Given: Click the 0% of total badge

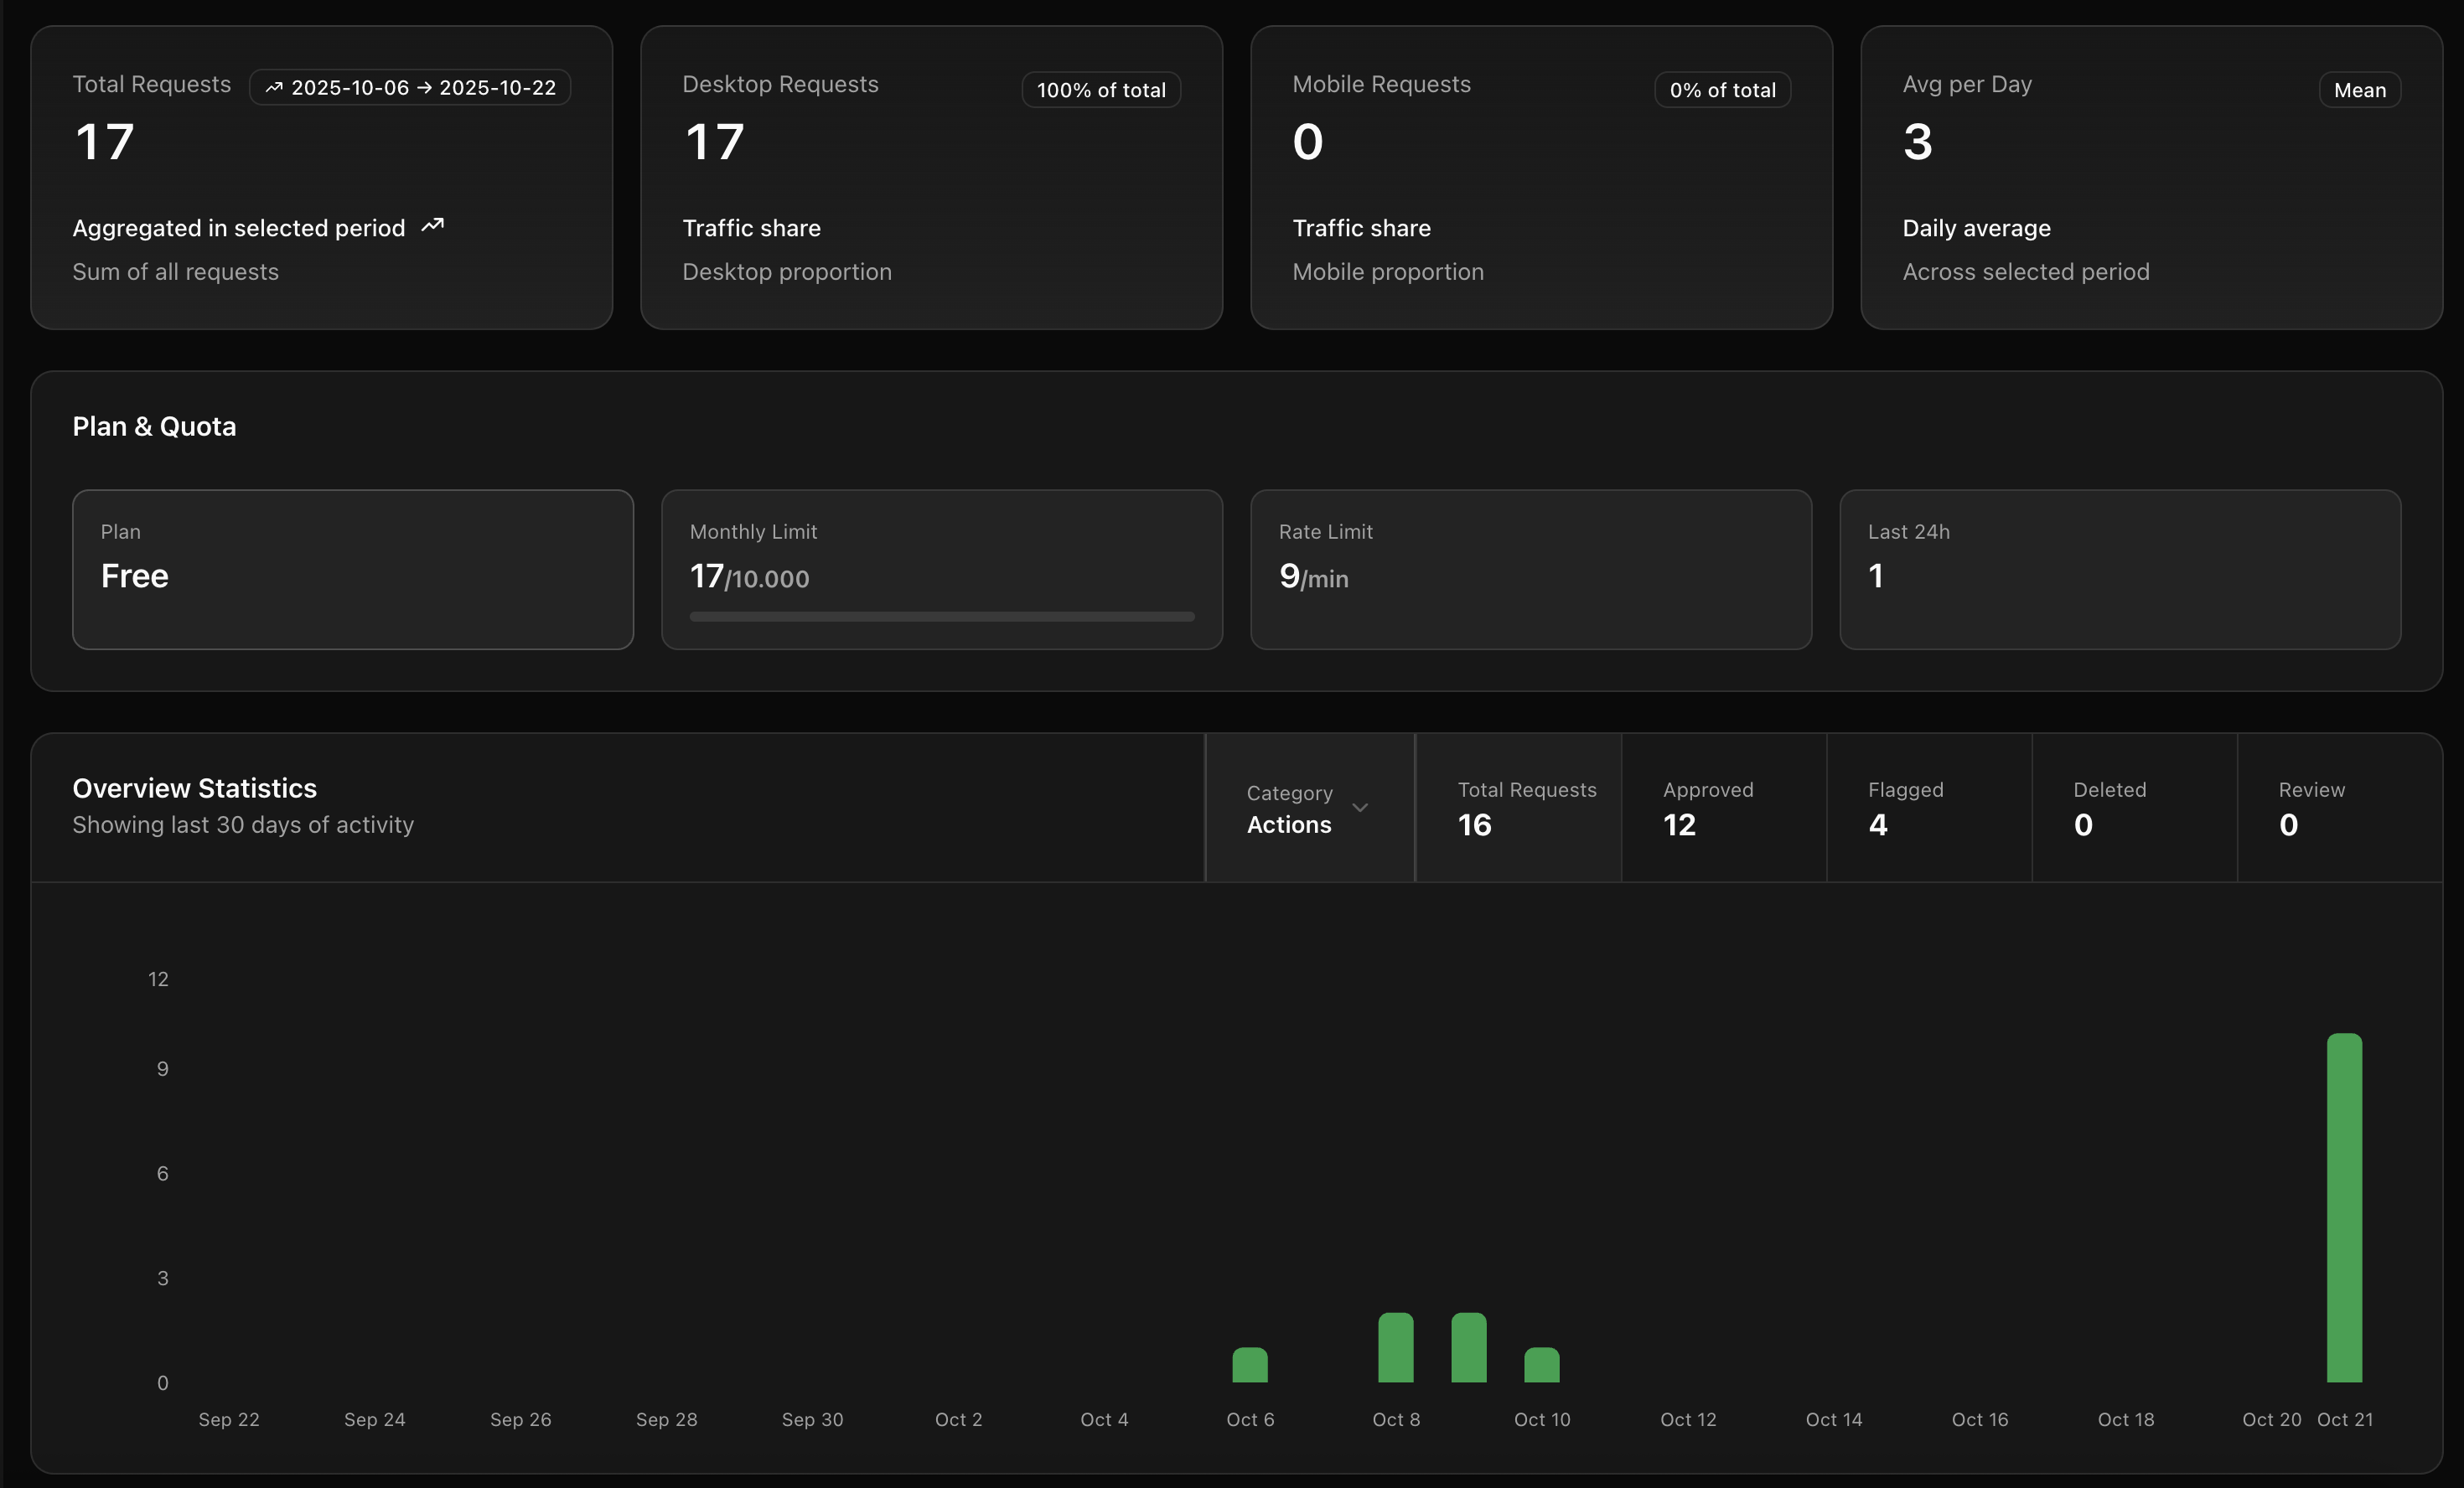Looking at the screenshot, I should (x=1722, y=90).
